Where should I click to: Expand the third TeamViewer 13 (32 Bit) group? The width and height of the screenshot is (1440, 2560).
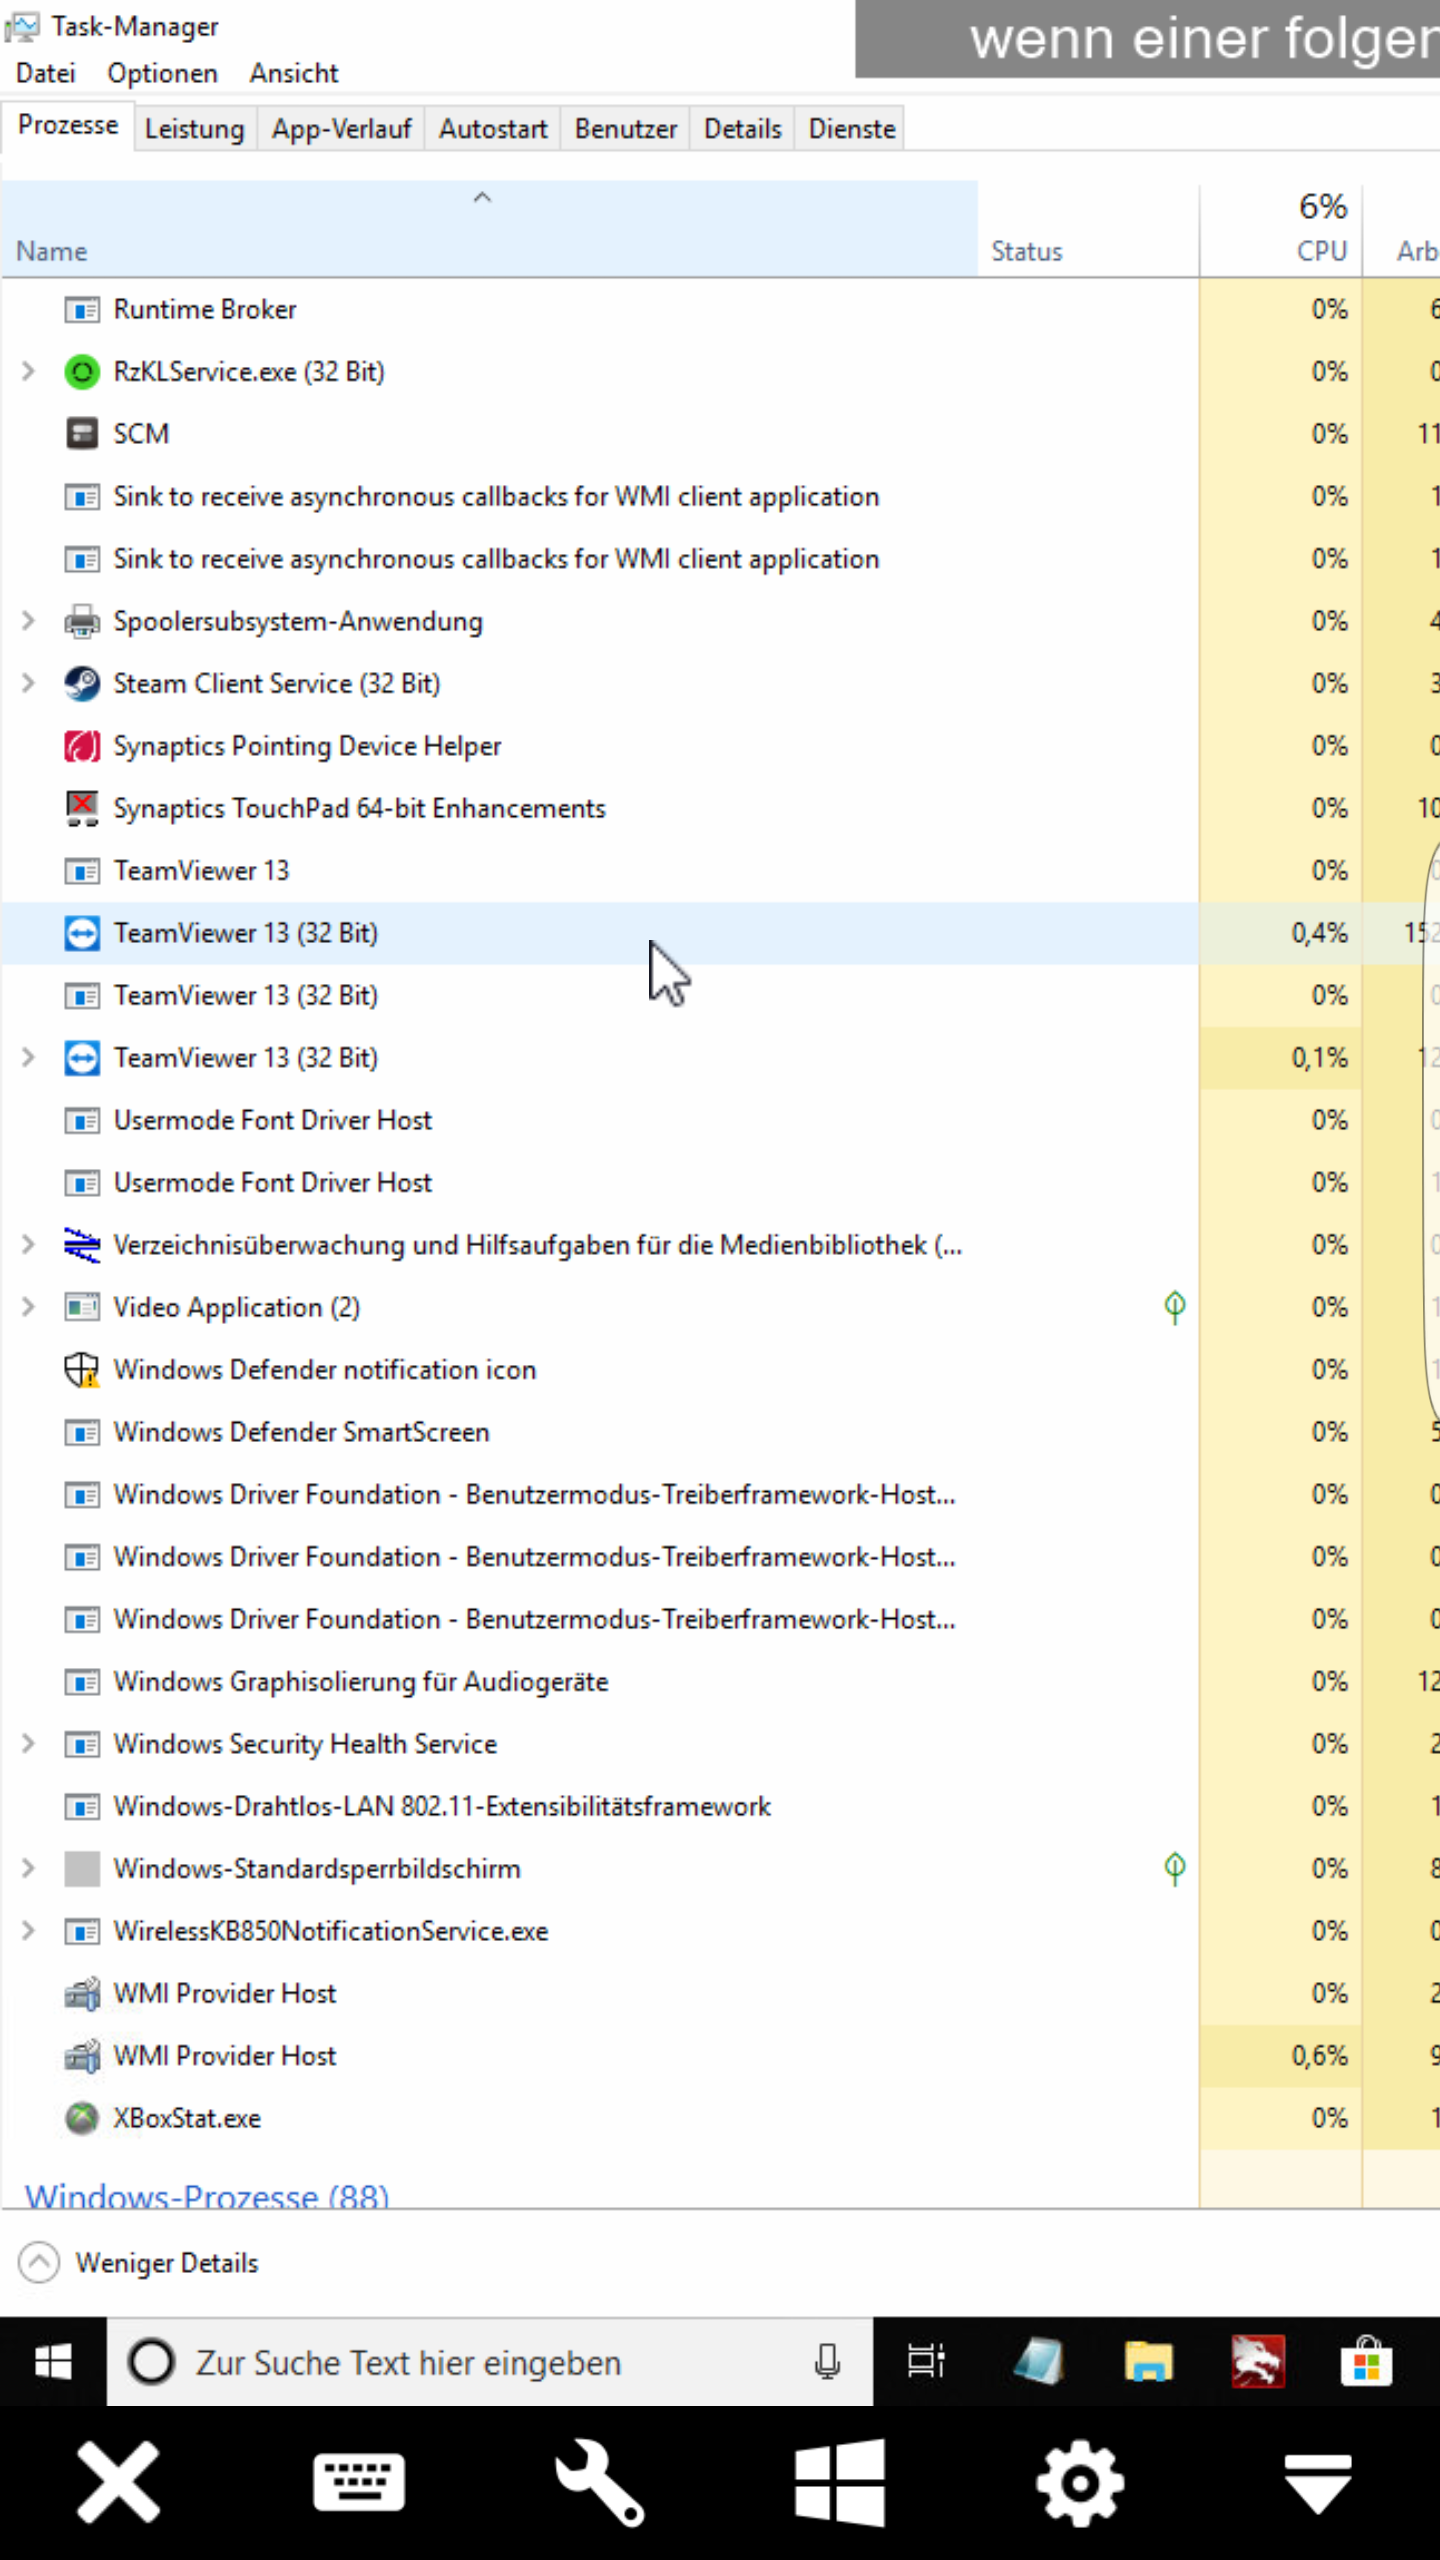click(x=28, y=1058)
